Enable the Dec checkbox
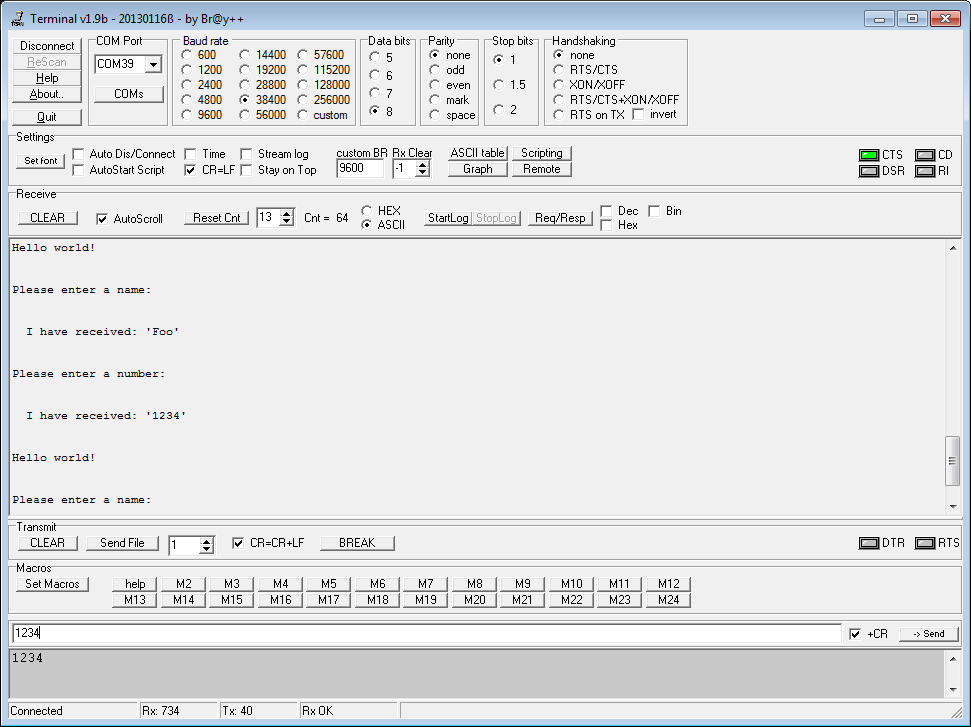 point(607,211)
